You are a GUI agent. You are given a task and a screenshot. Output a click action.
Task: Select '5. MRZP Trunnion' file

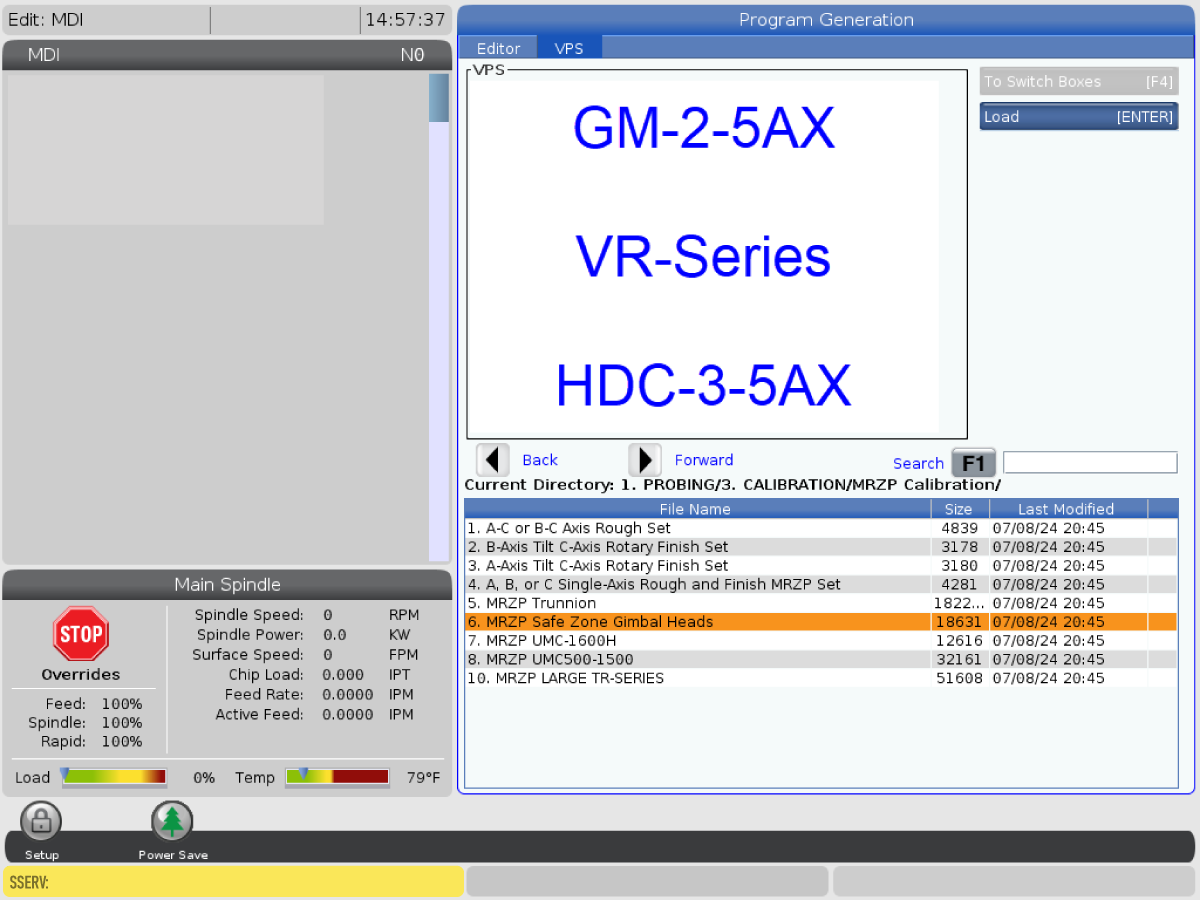(821, 603)
